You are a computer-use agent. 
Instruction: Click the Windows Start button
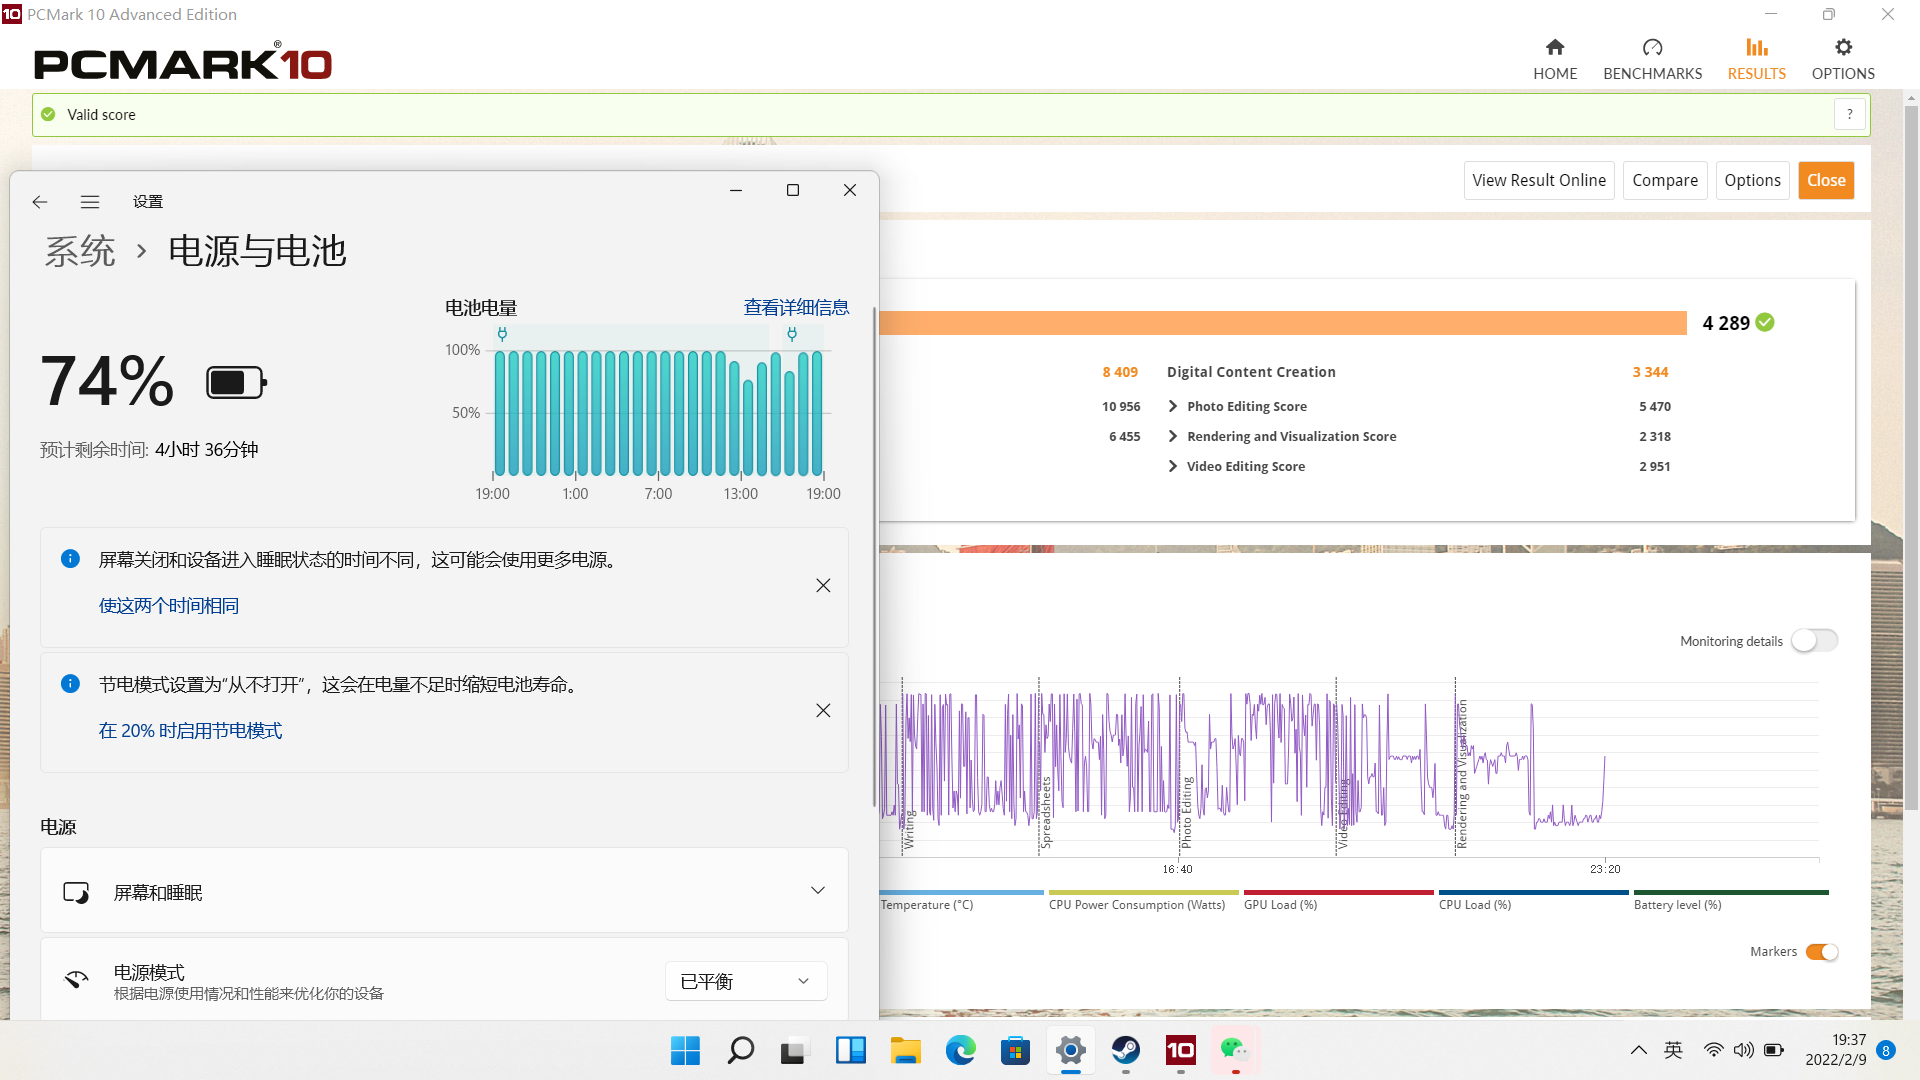point(685,1050)
